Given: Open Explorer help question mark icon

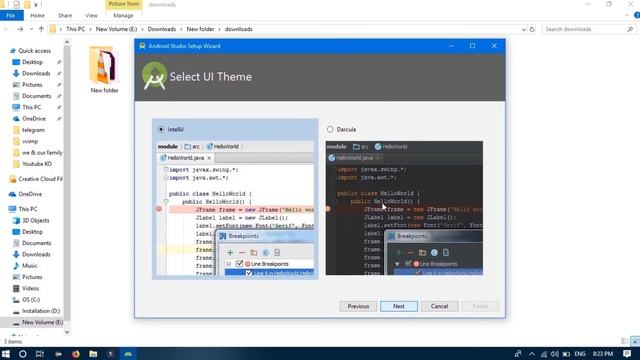Looking at the screenshot, I should (636, 16).
